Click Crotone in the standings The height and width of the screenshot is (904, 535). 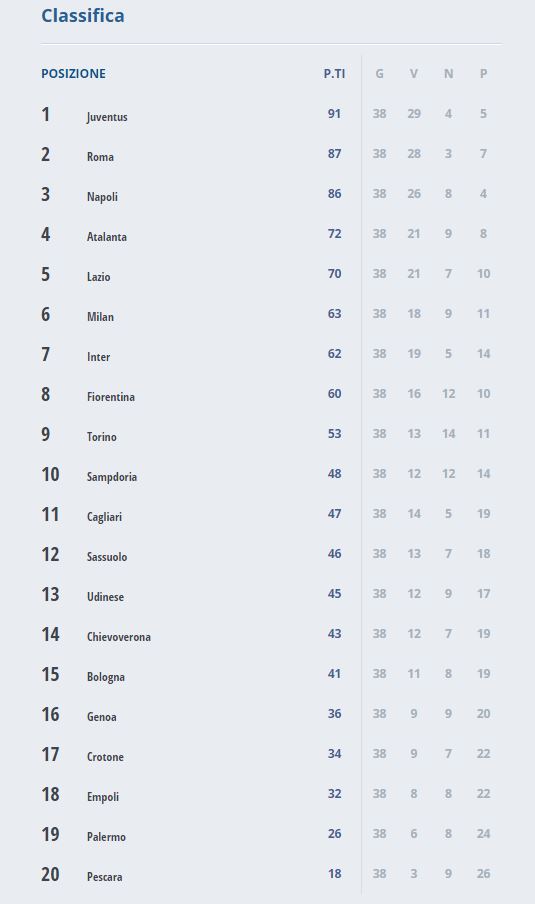click(x=105, y=757)
